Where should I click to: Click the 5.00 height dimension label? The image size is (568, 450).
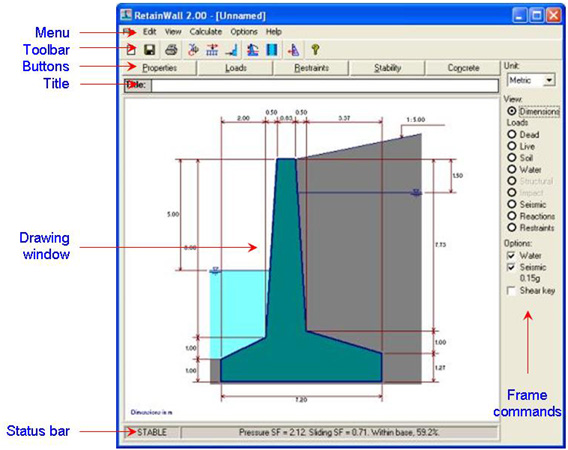pyautogui.click(x=173, y=214)
